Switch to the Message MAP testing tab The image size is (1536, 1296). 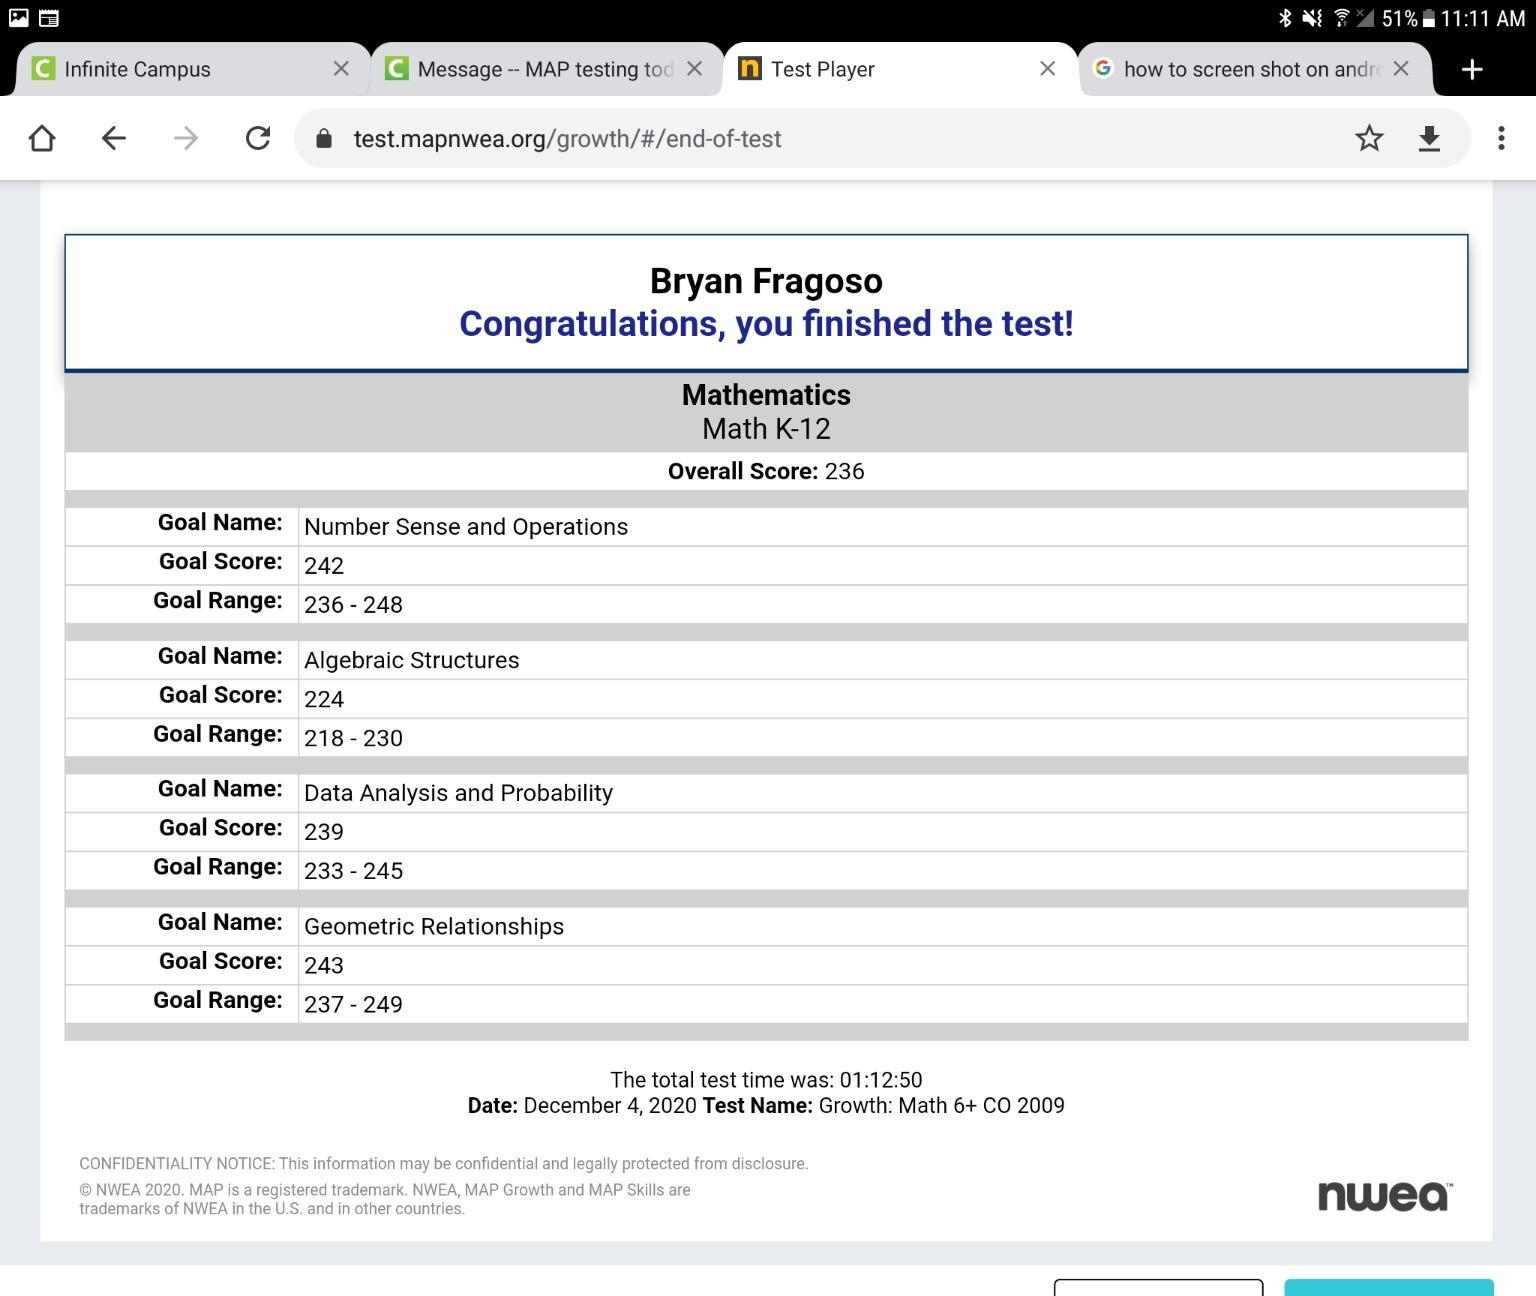[546, 69]
